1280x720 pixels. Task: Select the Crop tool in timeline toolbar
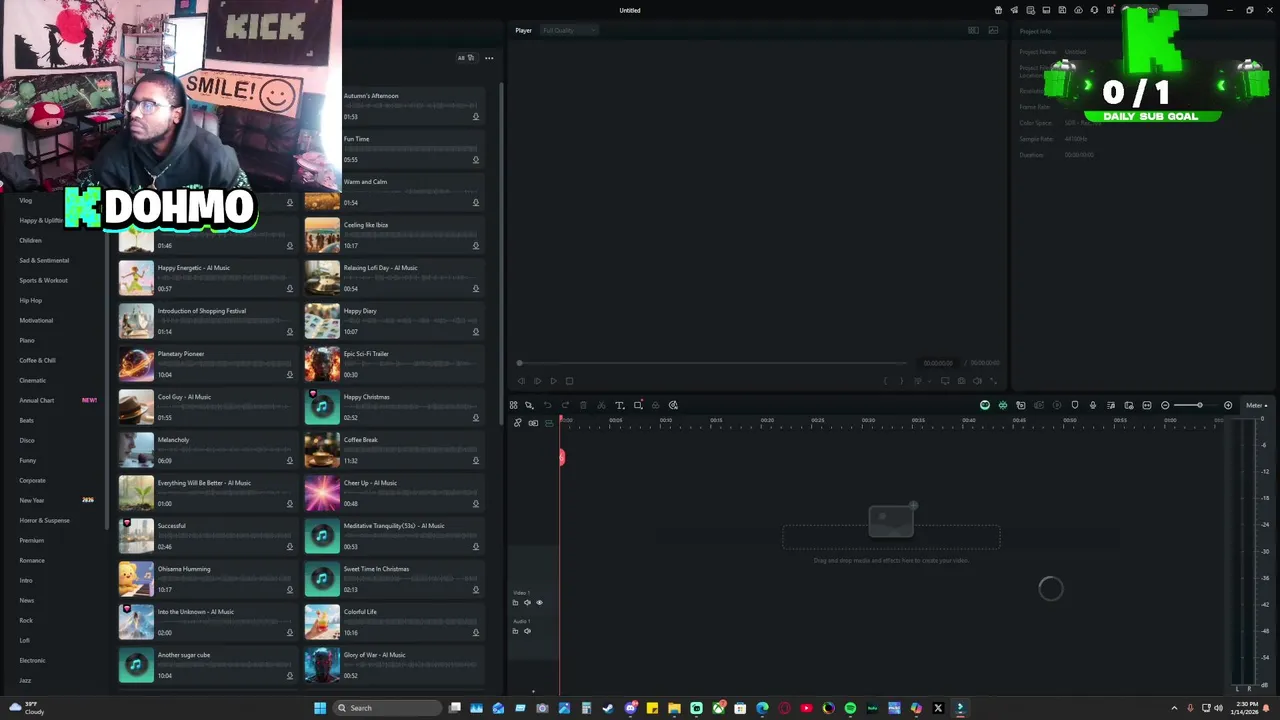638,405
